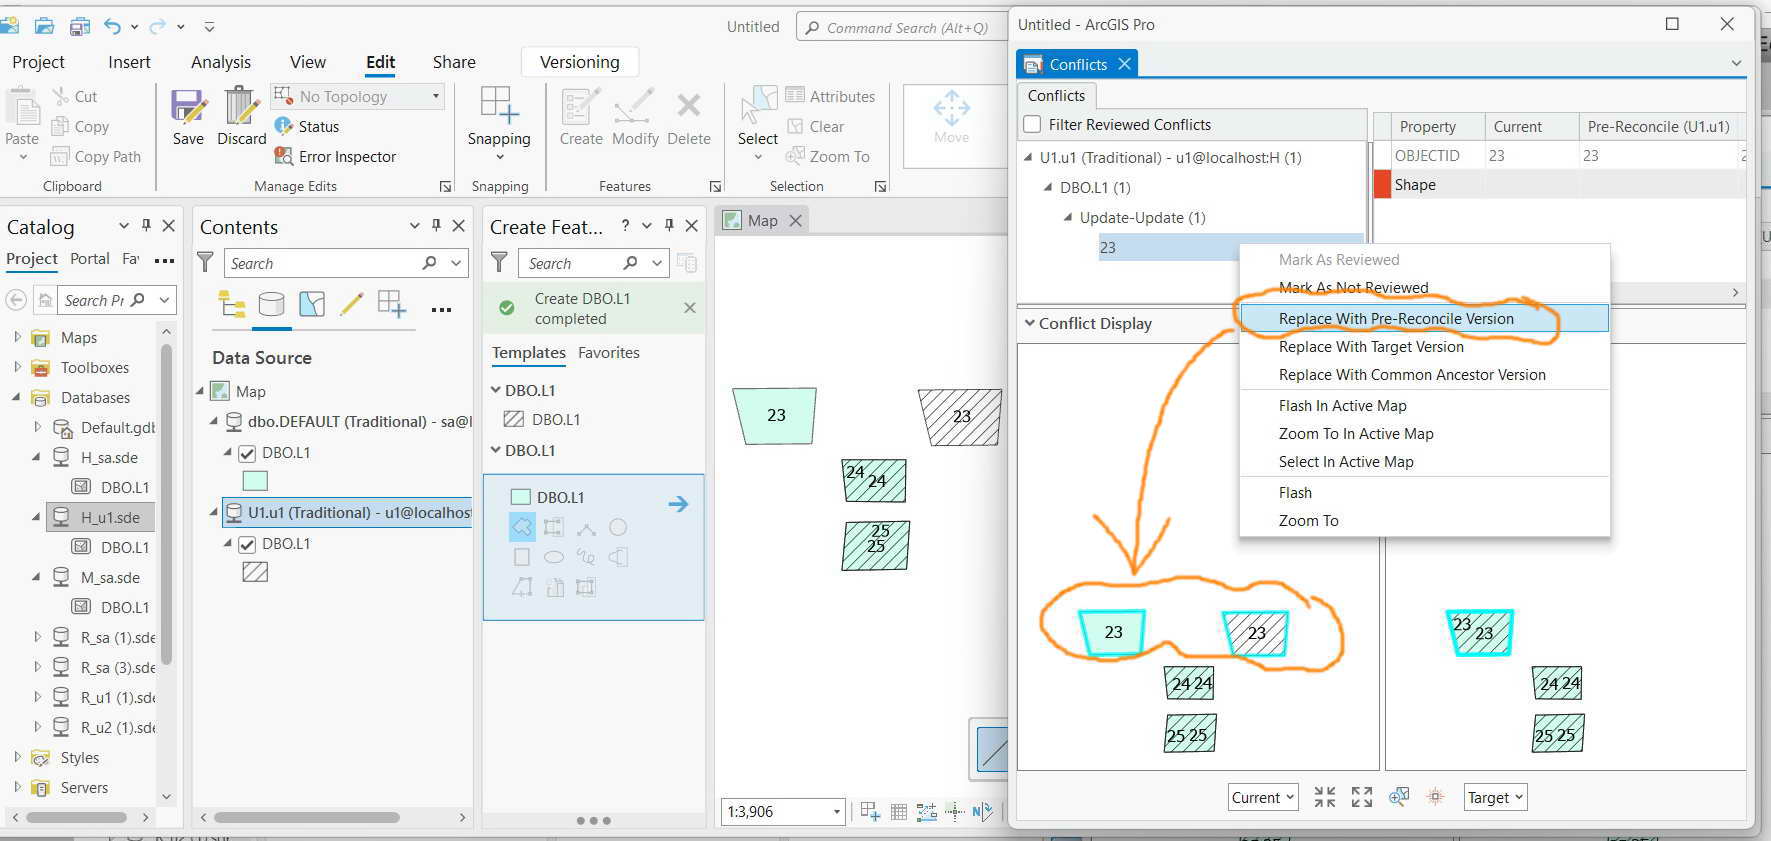Select conflict row 23 in the tree
1771x841 pixels.
pos(1230,247)
